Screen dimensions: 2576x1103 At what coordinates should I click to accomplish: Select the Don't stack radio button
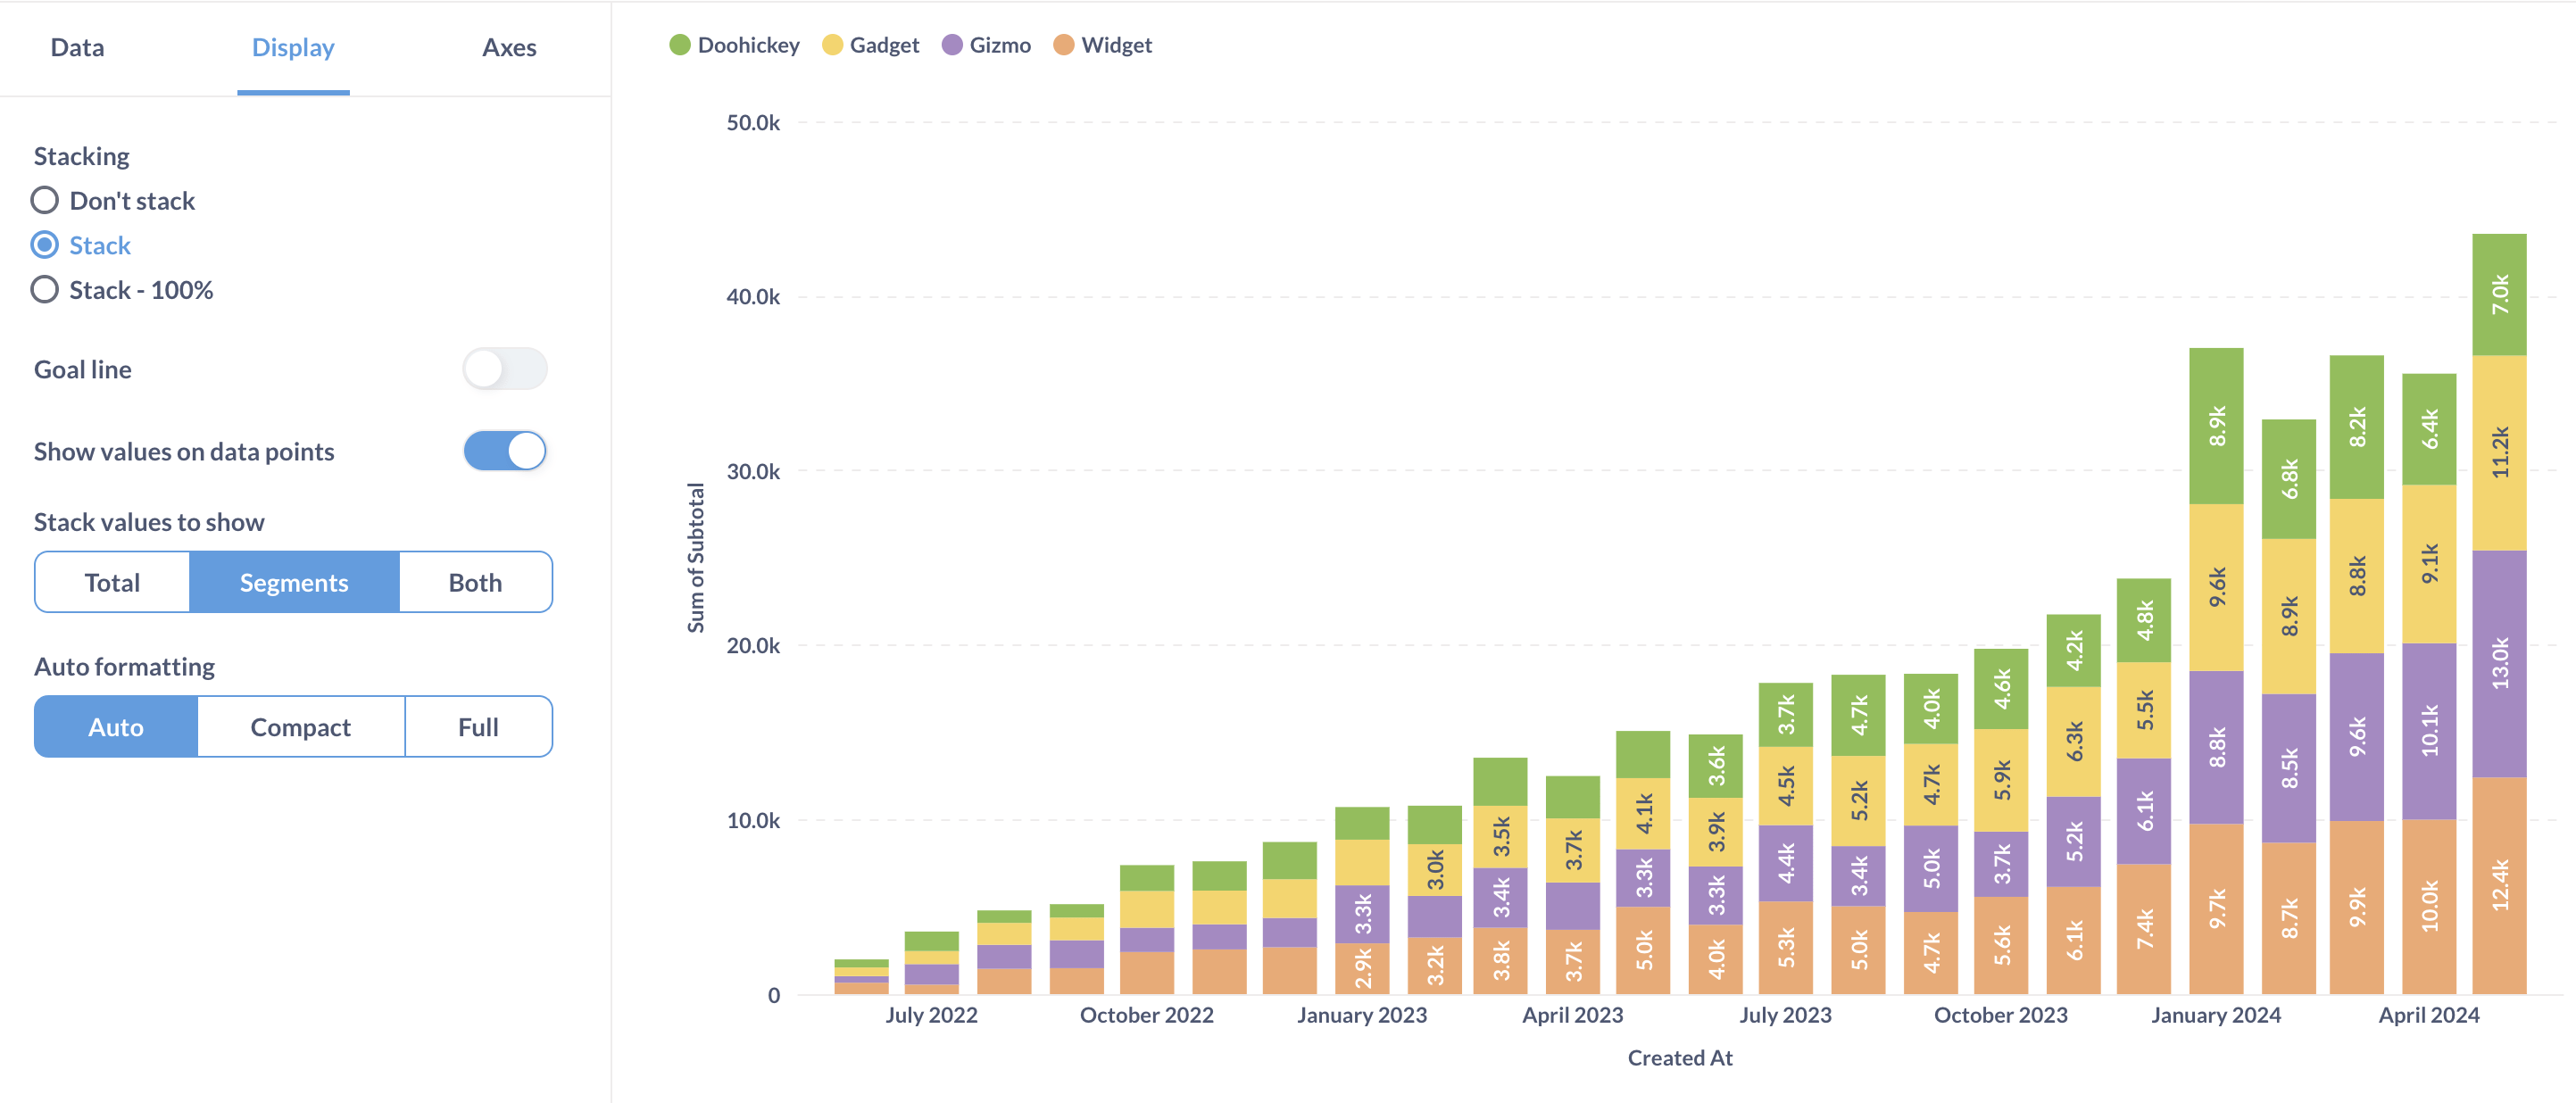pyautogui.click(x=45, y=199)
